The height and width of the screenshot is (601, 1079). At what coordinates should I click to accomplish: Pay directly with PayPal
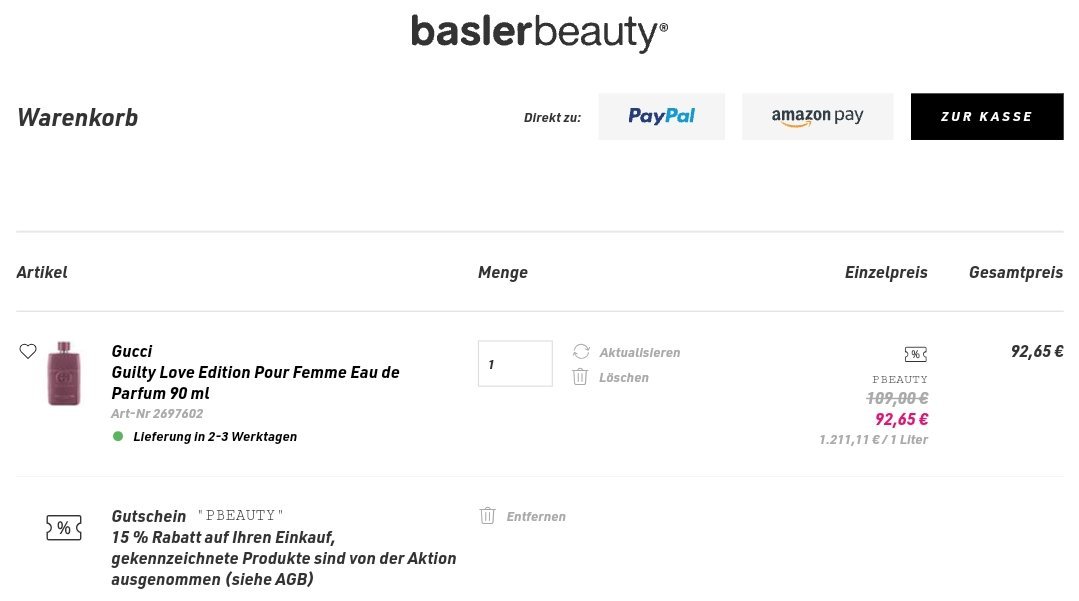[x=661, y=117]
